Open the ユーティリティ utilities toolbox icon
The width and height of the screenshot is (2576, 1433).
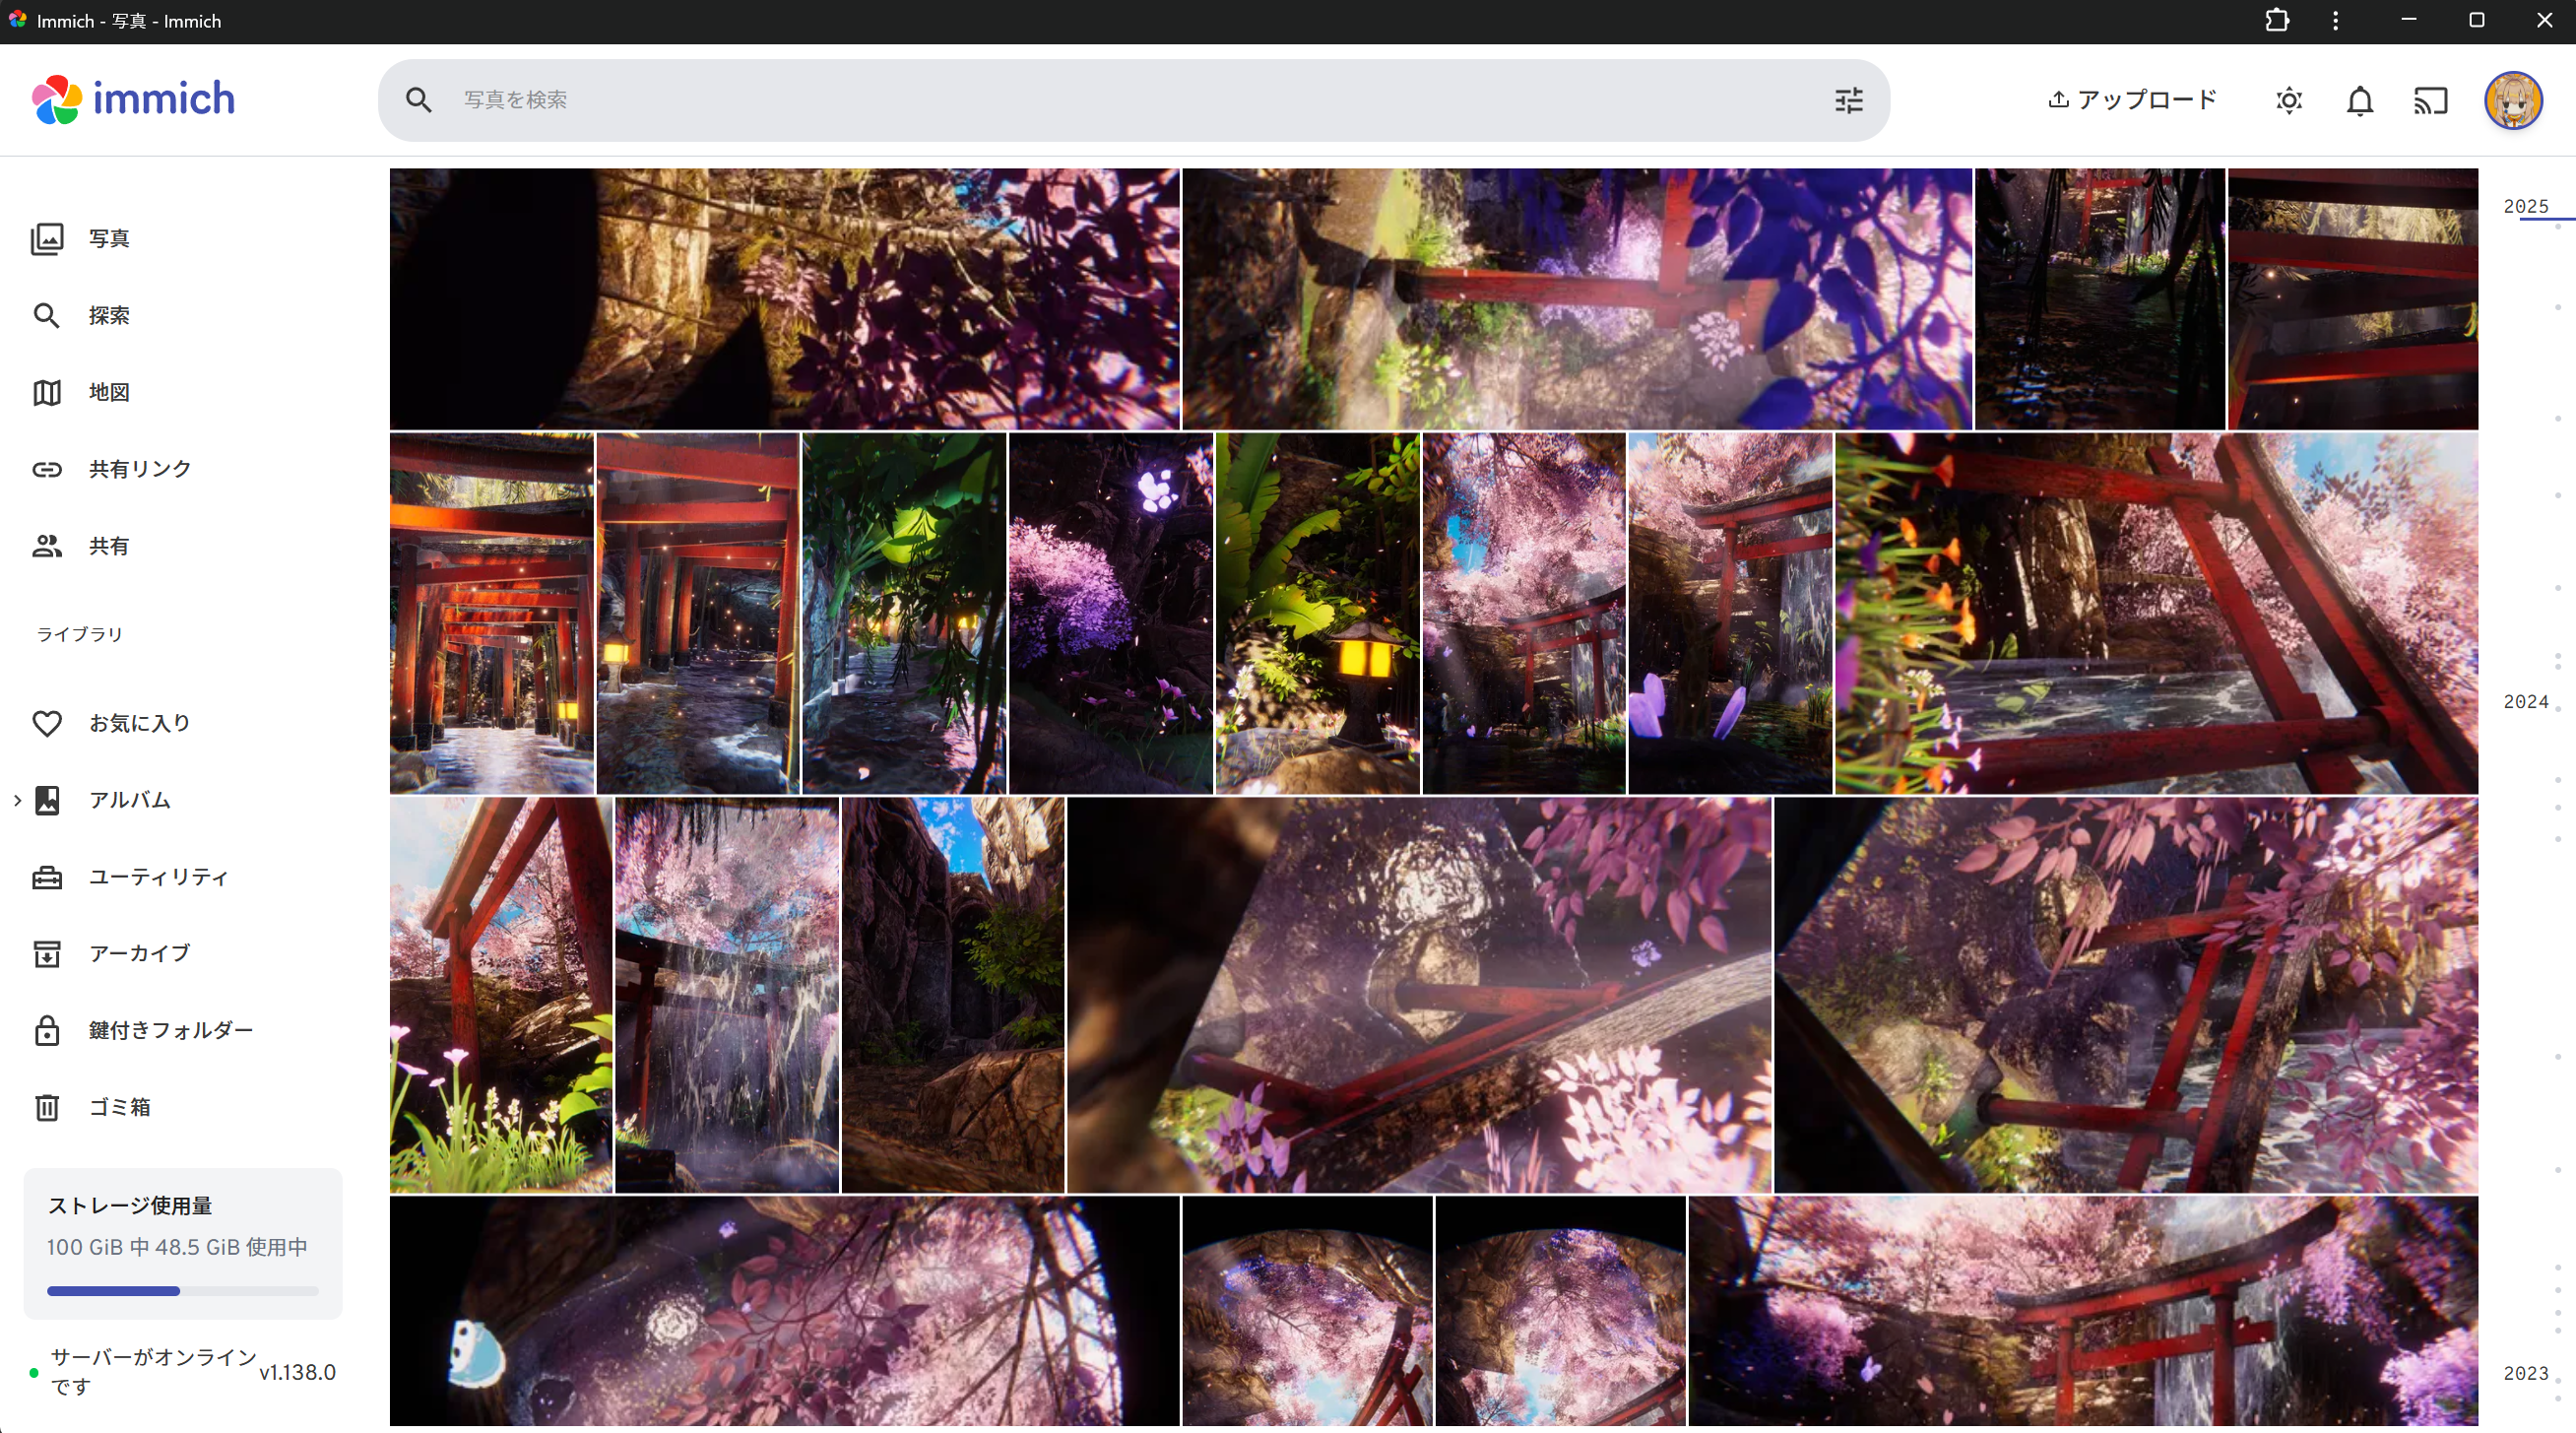tap(47, 877)
